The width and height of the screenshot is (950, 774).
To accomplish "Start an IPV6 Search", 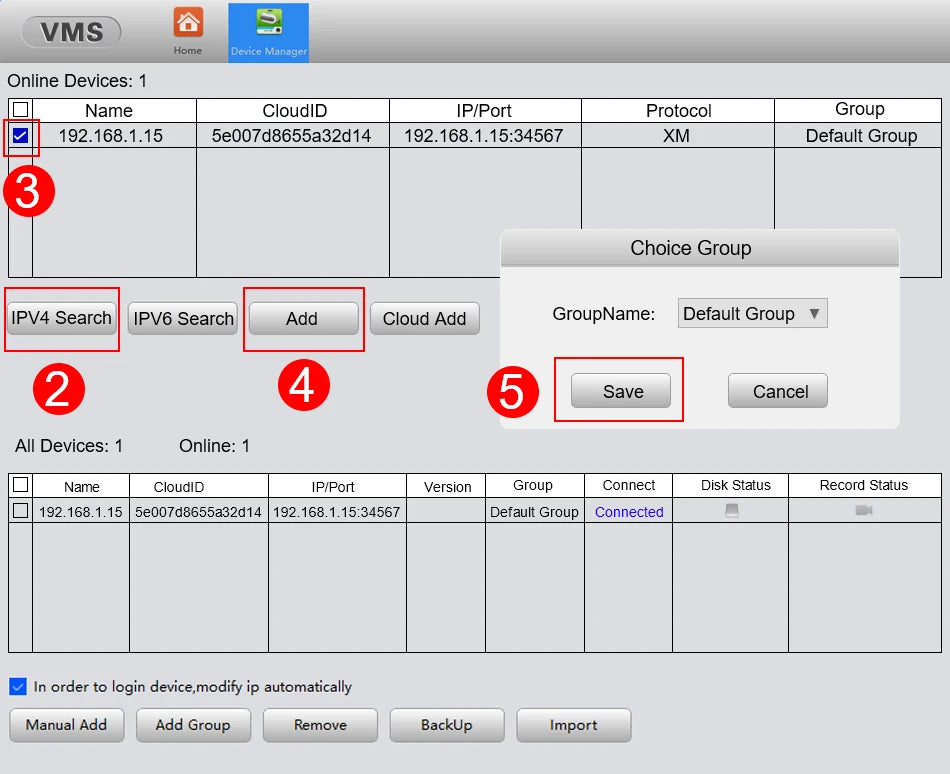I will tap(183, 319).
